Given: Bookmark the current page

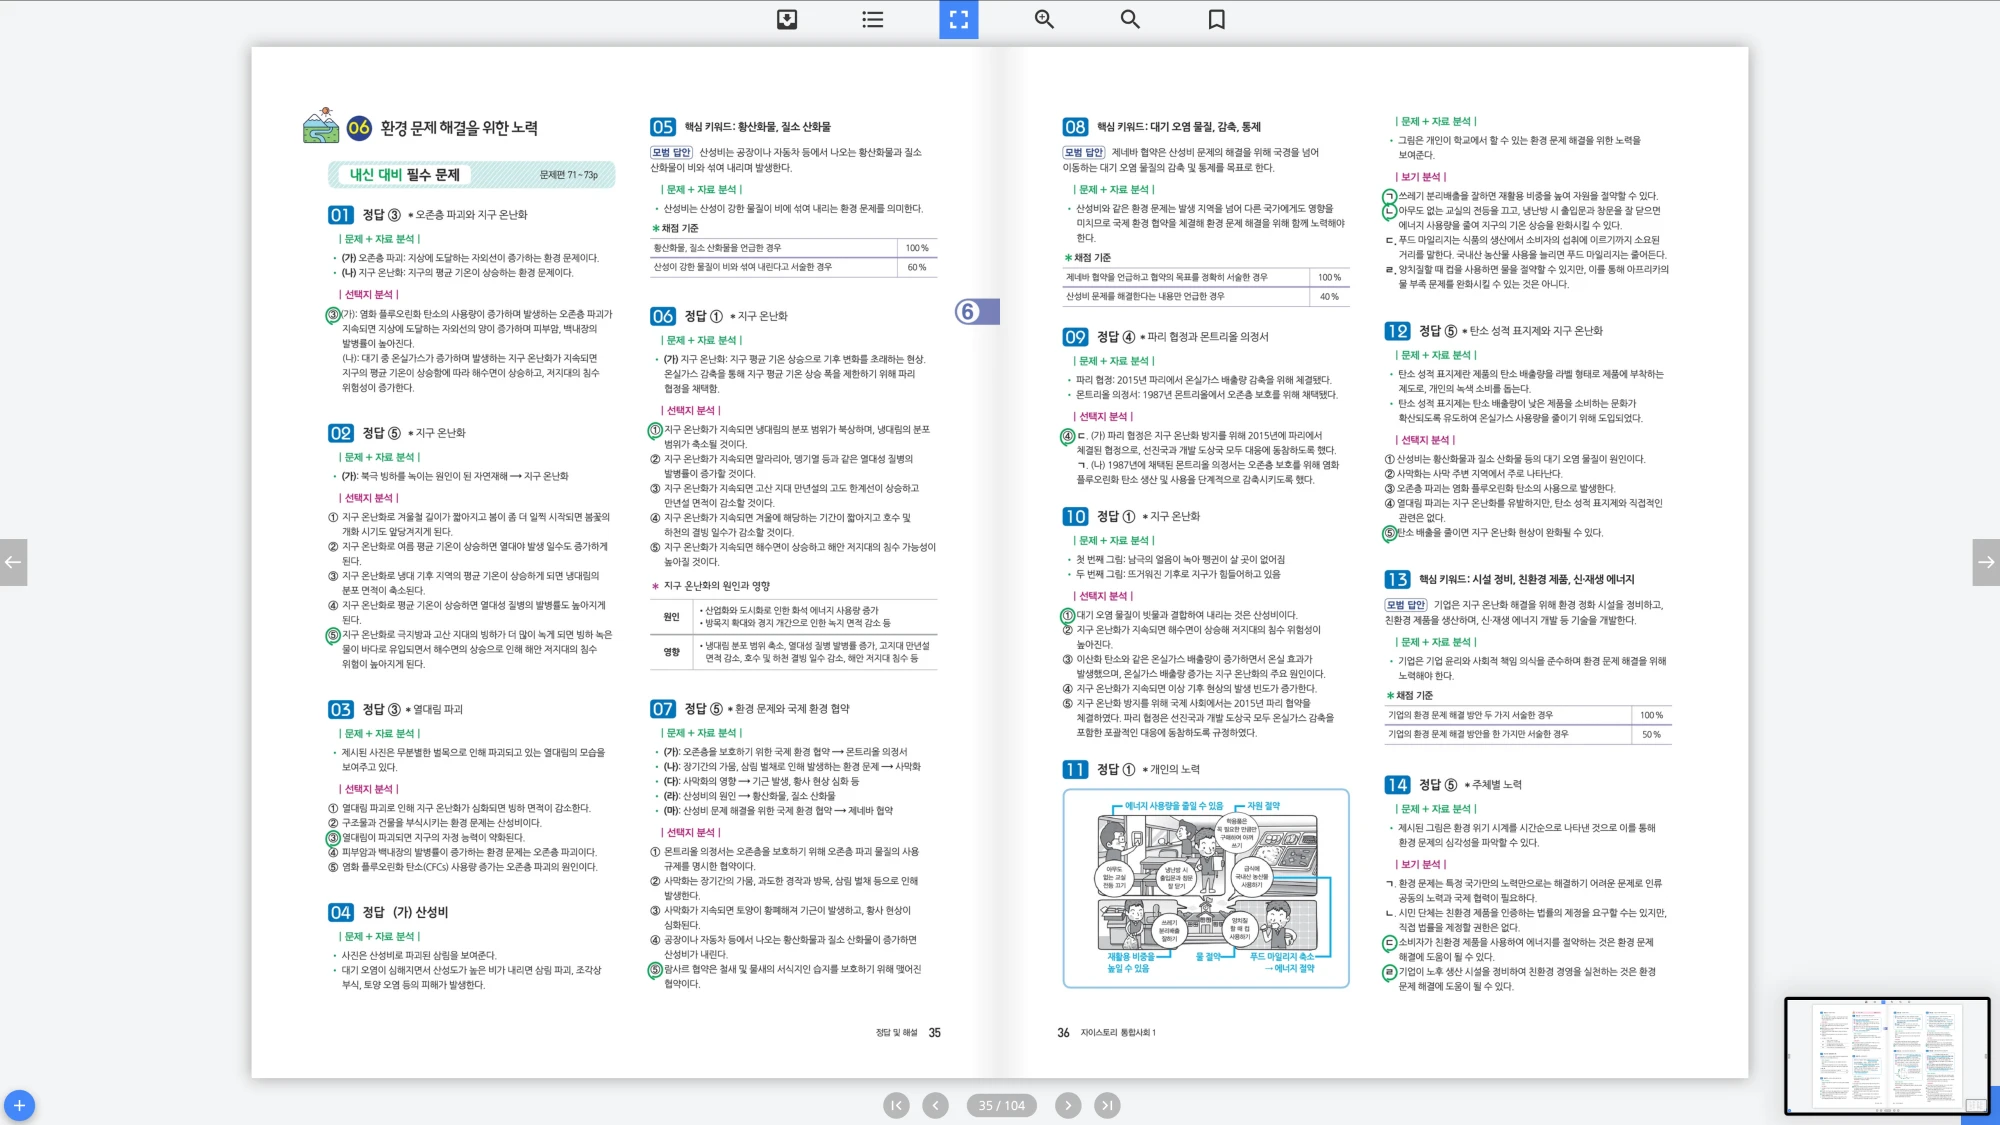Looking at the screenshot, I should tap(1216, 19).
